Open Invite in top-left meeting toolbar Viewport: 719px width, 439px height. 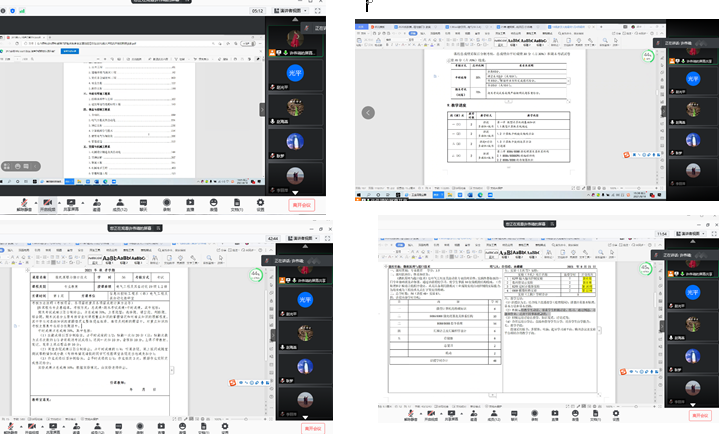[x=97, y=202]
